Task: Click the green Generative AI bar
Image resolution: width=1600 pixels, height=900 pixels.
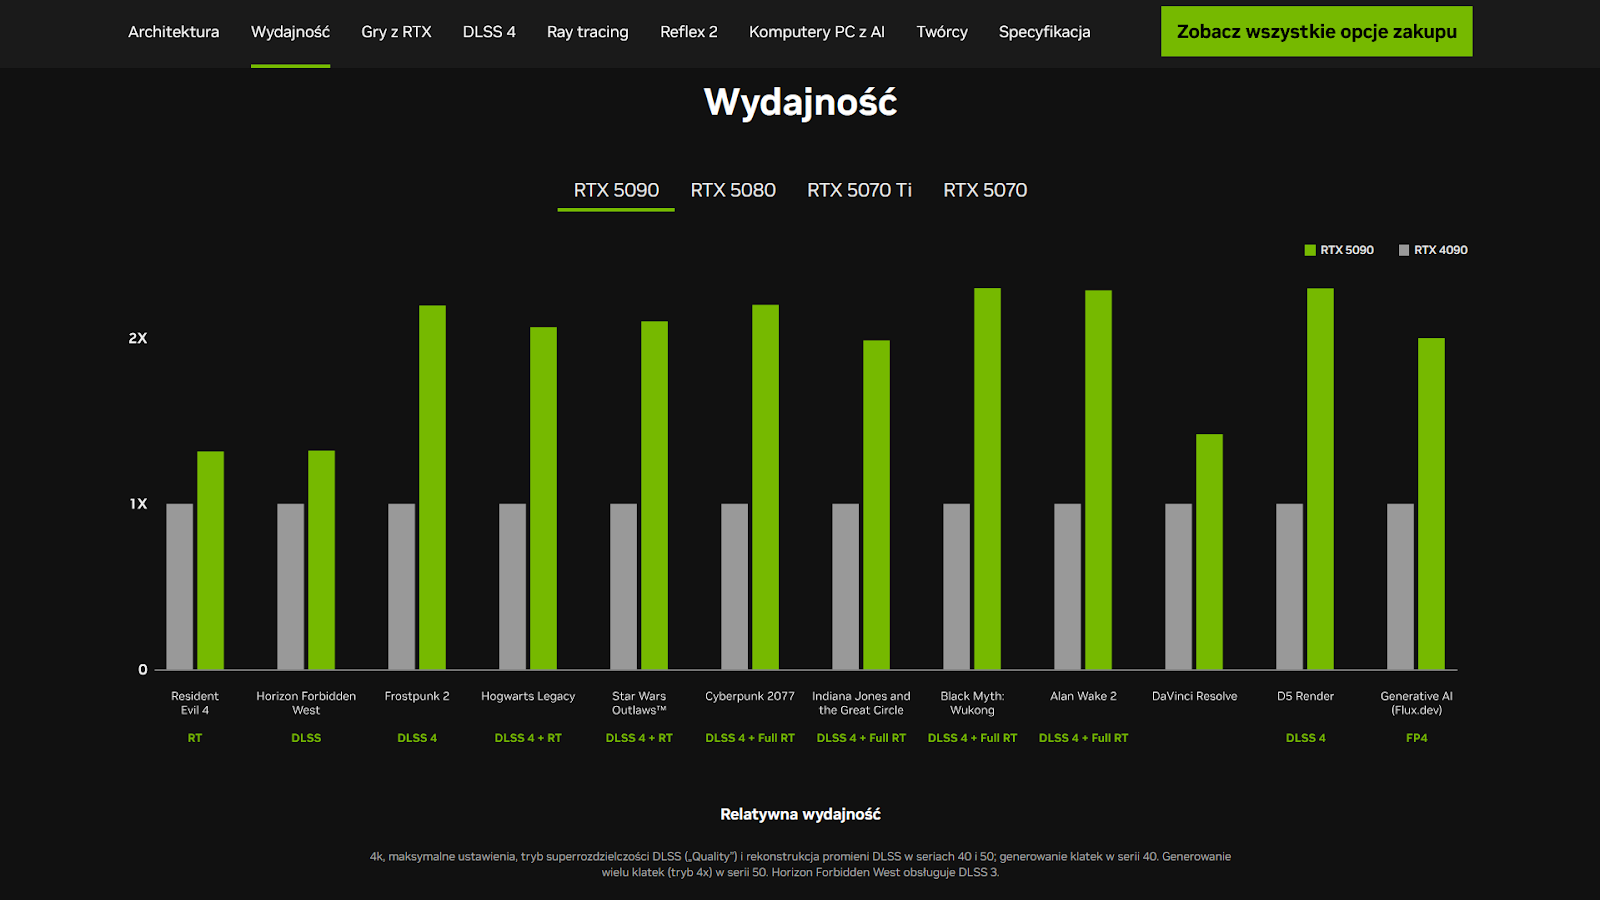Action: coord(1431,504)
